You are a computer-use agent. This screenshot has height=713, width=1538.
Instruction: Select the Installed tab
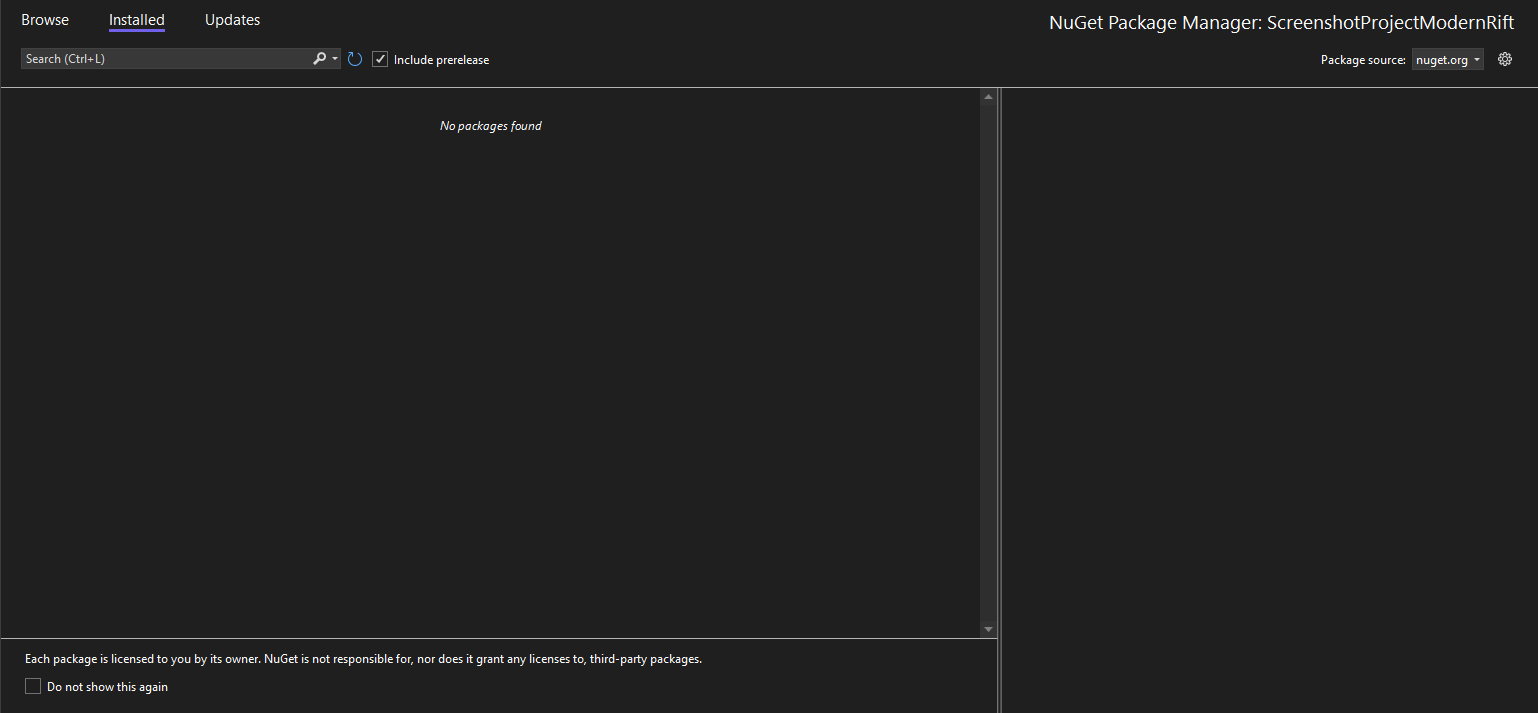point(137,20)
